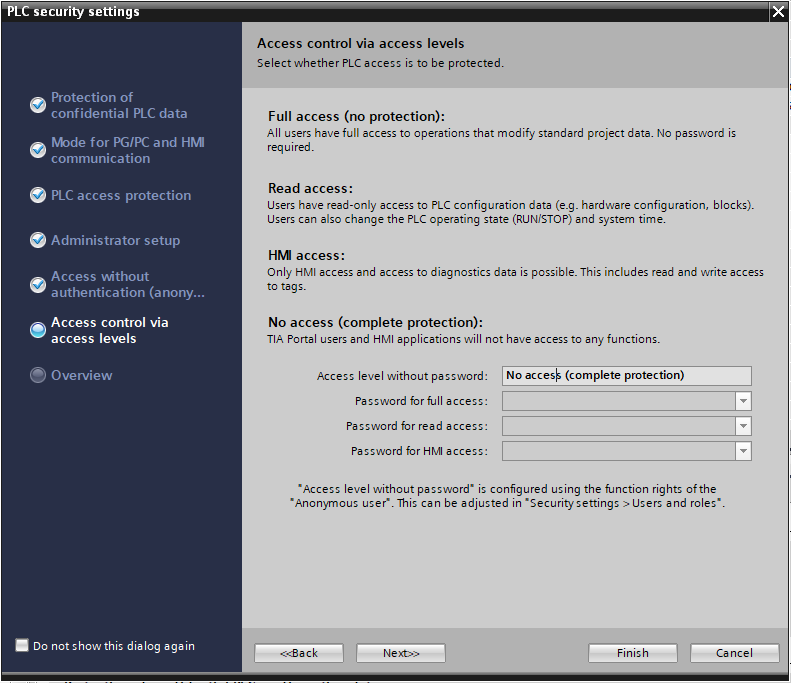The image size is (791, 683).
Task: Click gray circle icon beside Overview
Action: [38, 375]
